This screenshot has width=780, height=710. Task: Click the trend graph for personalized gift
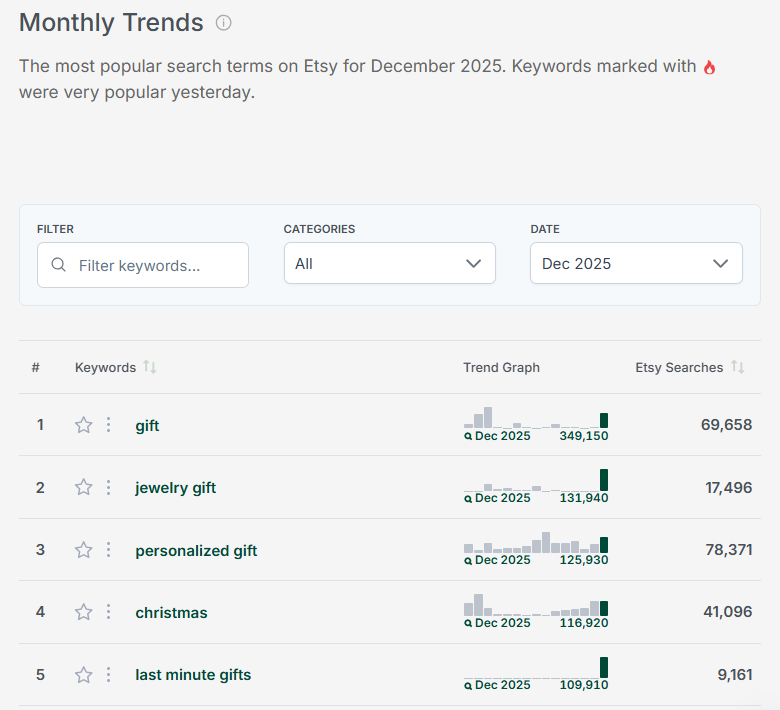click(536, 542)
